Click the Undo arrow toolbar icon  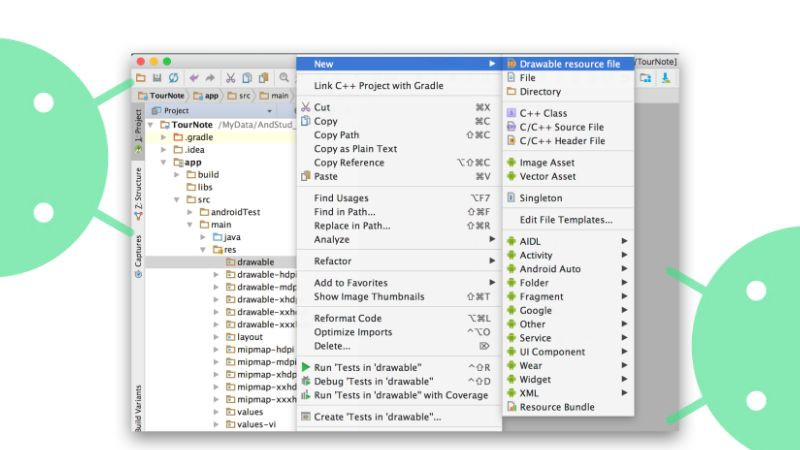(x=194, y=78)
